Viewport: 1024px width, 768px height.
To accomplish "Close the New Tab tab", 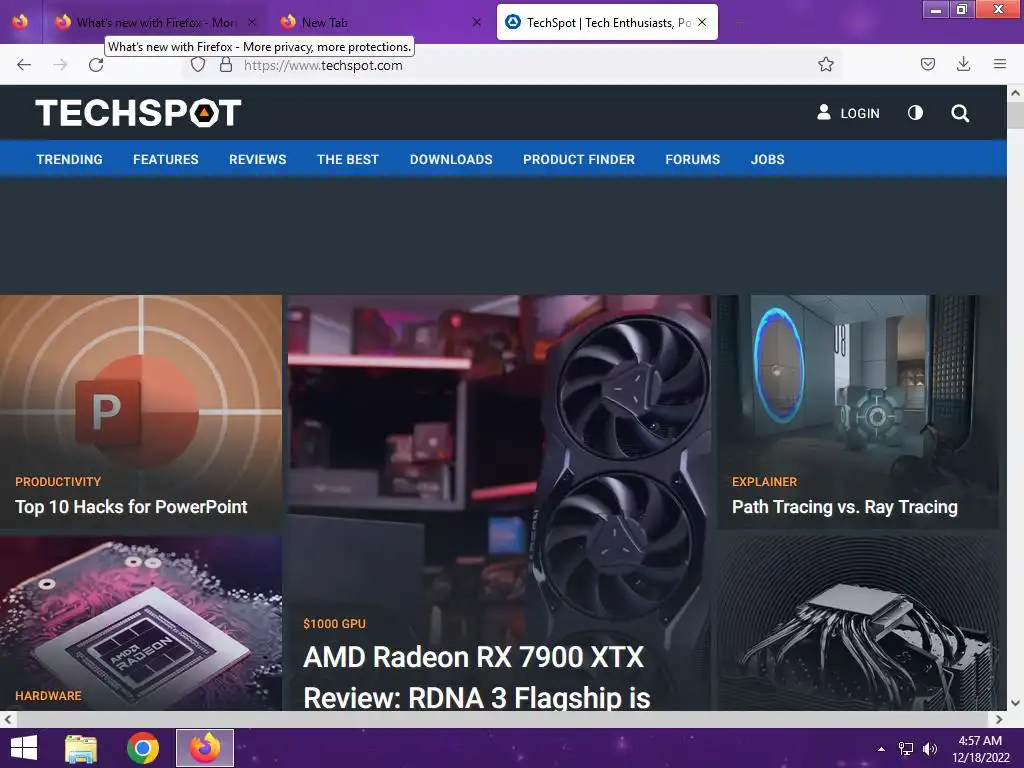I will pos(477,22).
